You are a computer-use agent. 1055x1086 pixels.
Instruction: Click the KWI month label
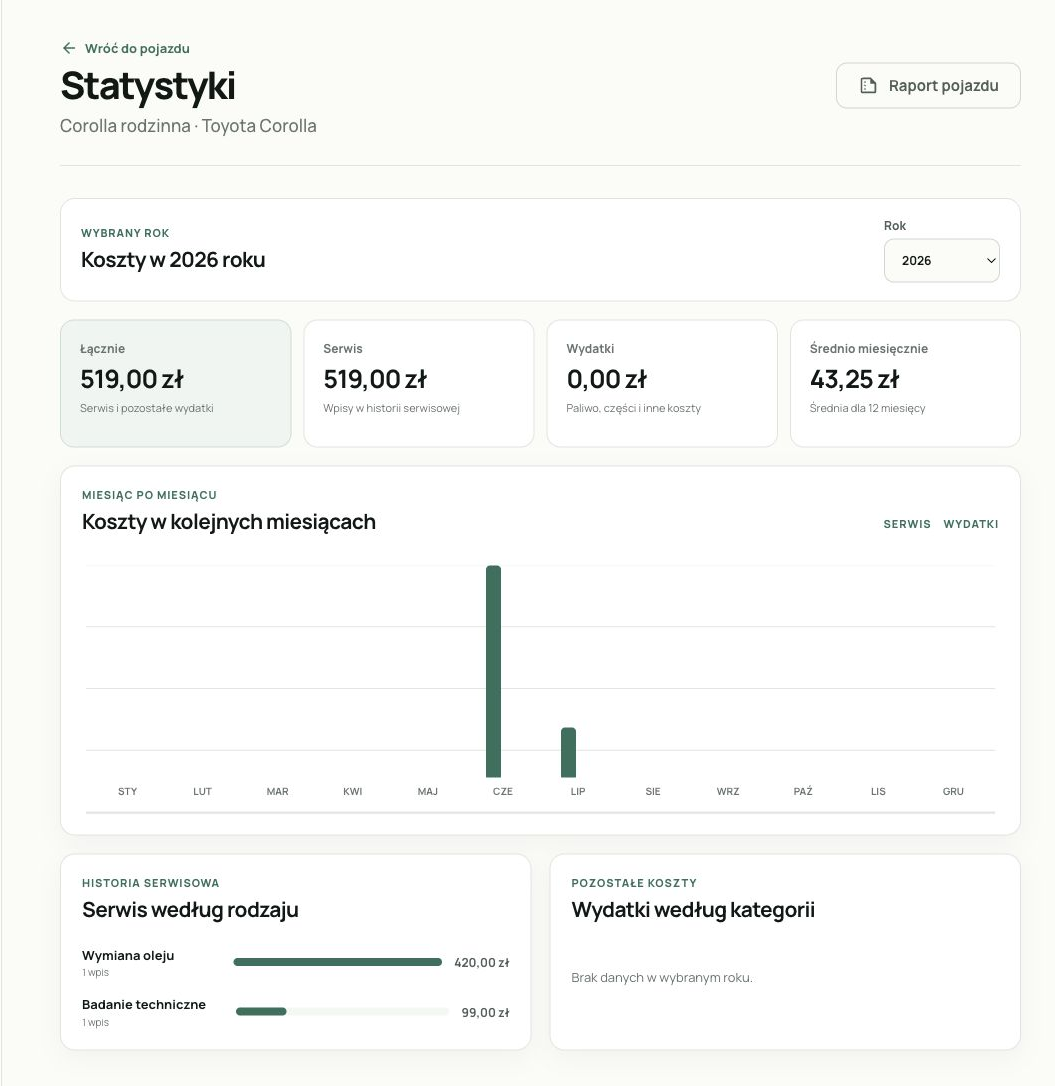[353, 791]
